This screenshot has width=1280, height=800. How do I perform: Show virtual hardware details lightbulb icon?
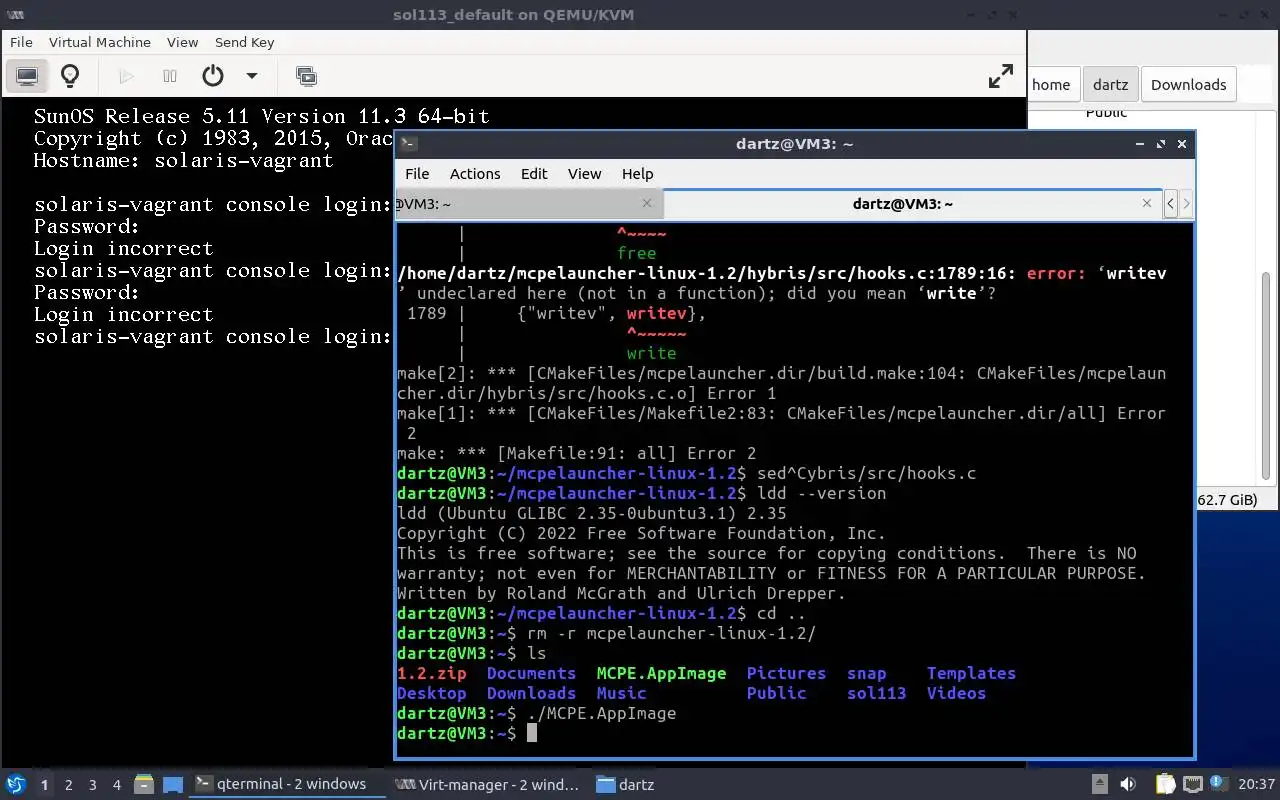tap(70, 76)
